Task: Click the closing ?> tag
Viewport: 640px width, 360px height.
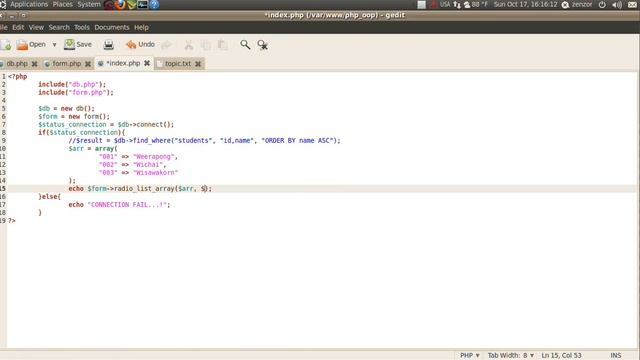Action: (12, 221)
